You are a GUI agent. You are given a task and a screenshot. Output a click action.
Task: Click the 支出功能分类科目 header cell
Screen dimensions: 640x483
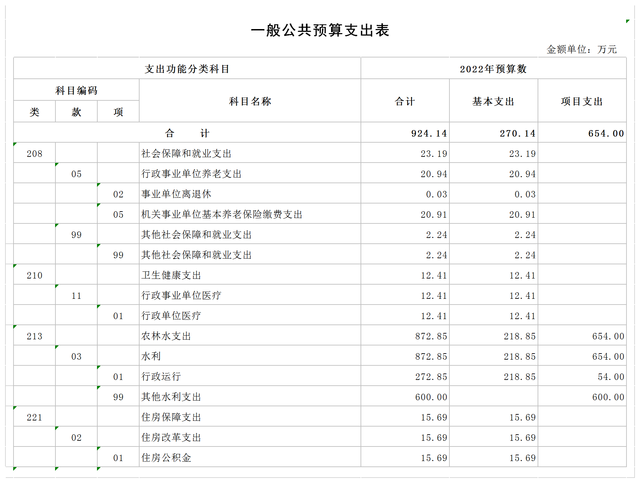click(188, 69)
